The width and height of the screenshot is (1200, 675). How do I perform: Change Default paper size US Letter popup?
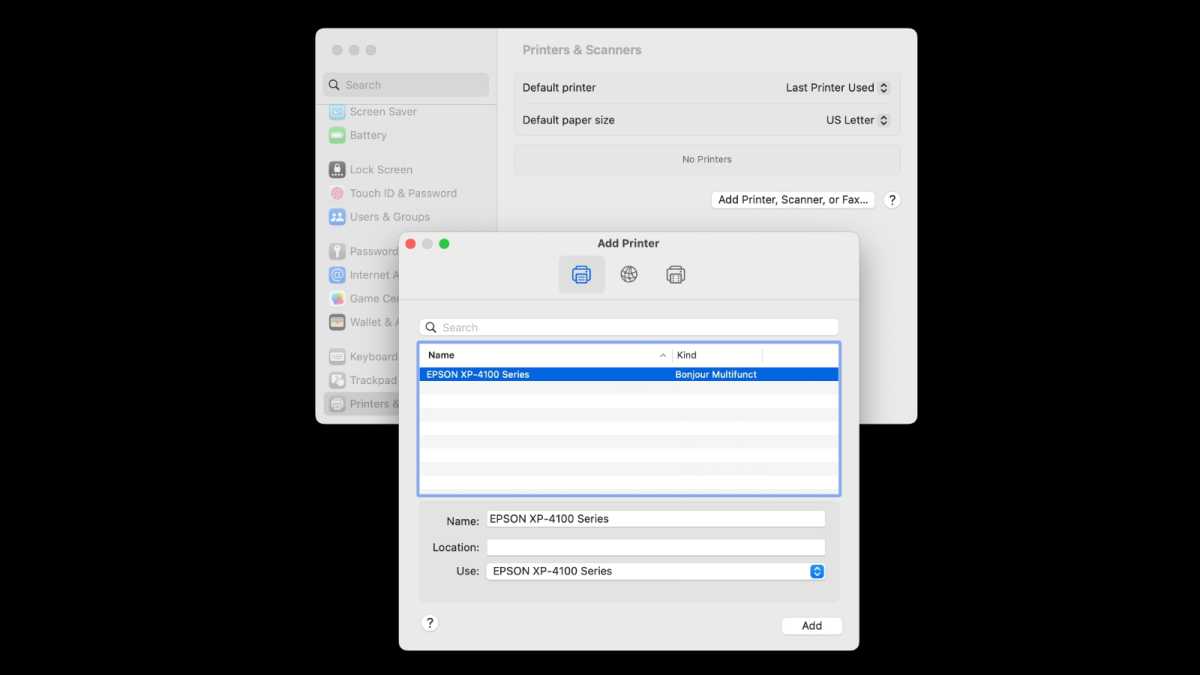(x=857, y=120)
